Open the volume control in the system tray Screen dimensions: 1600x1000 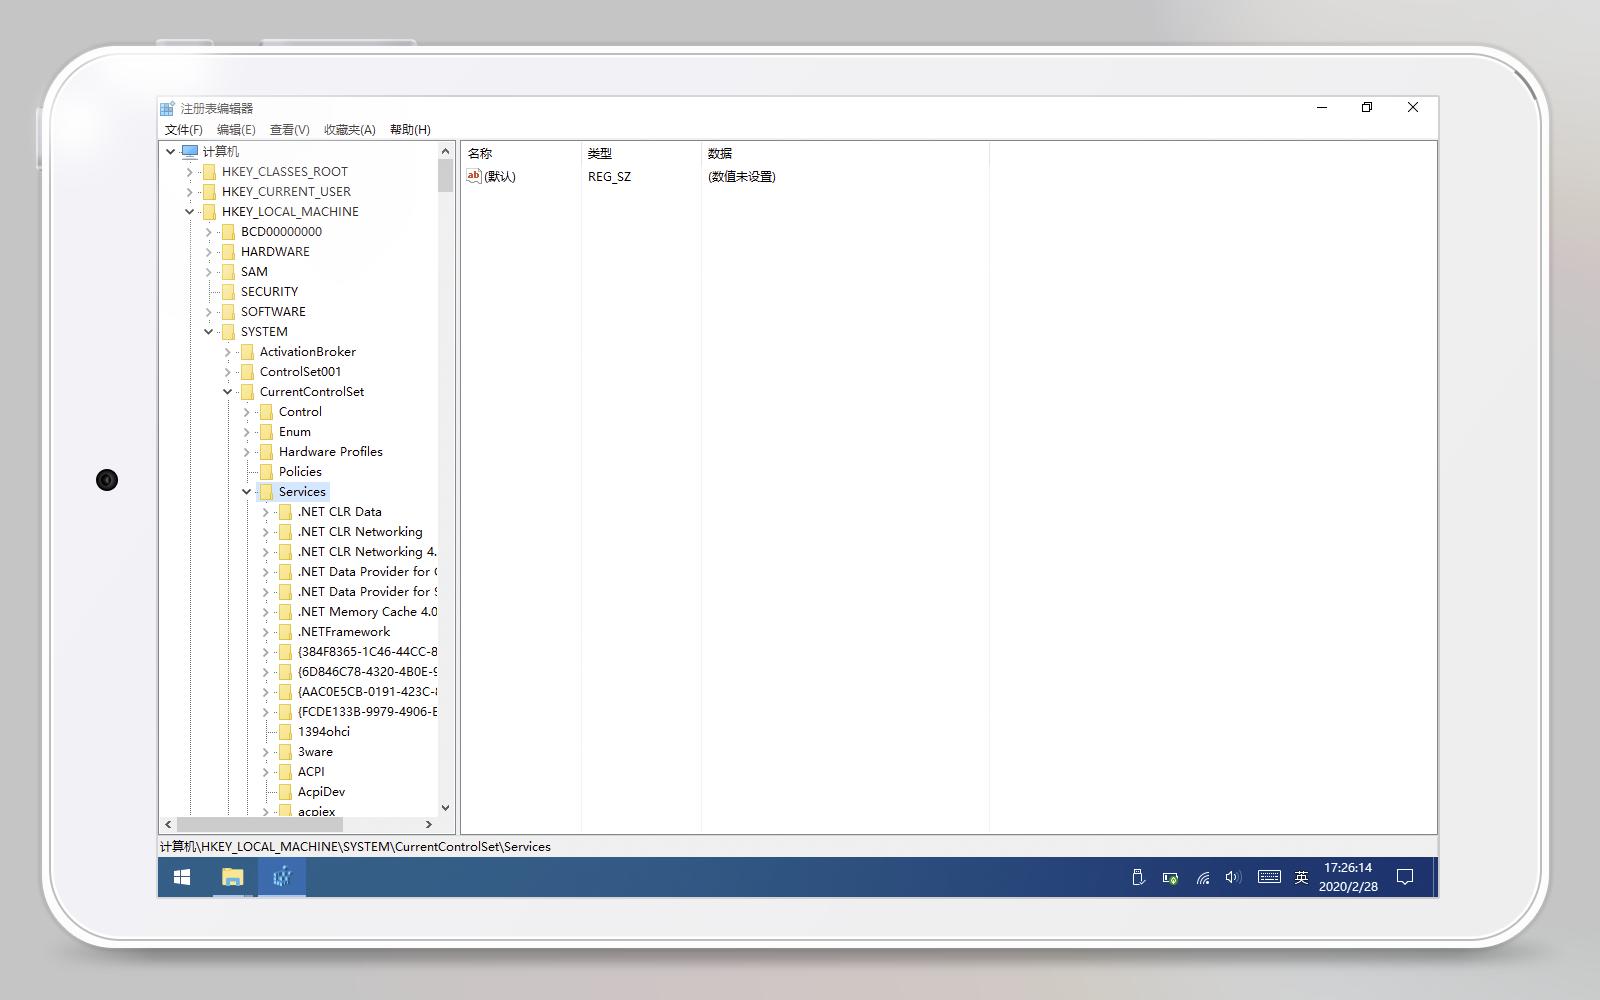(1232, 877)
